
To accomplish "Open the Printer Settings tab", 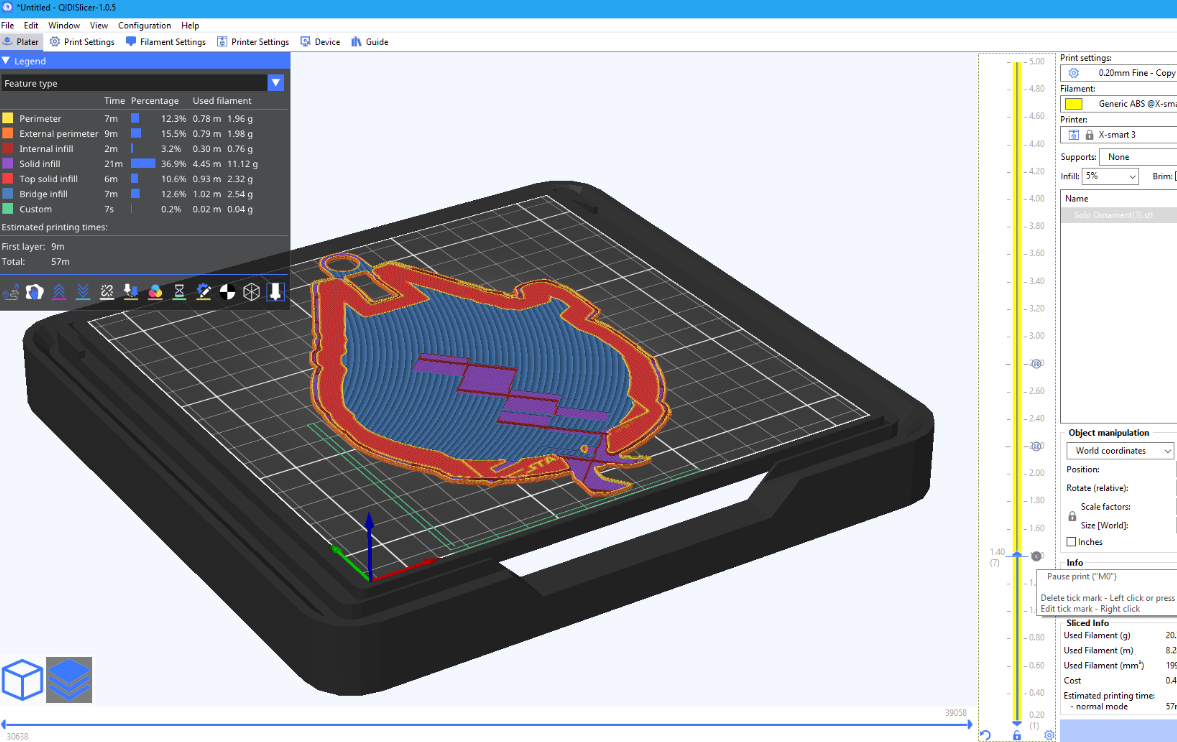I will 252,42.
